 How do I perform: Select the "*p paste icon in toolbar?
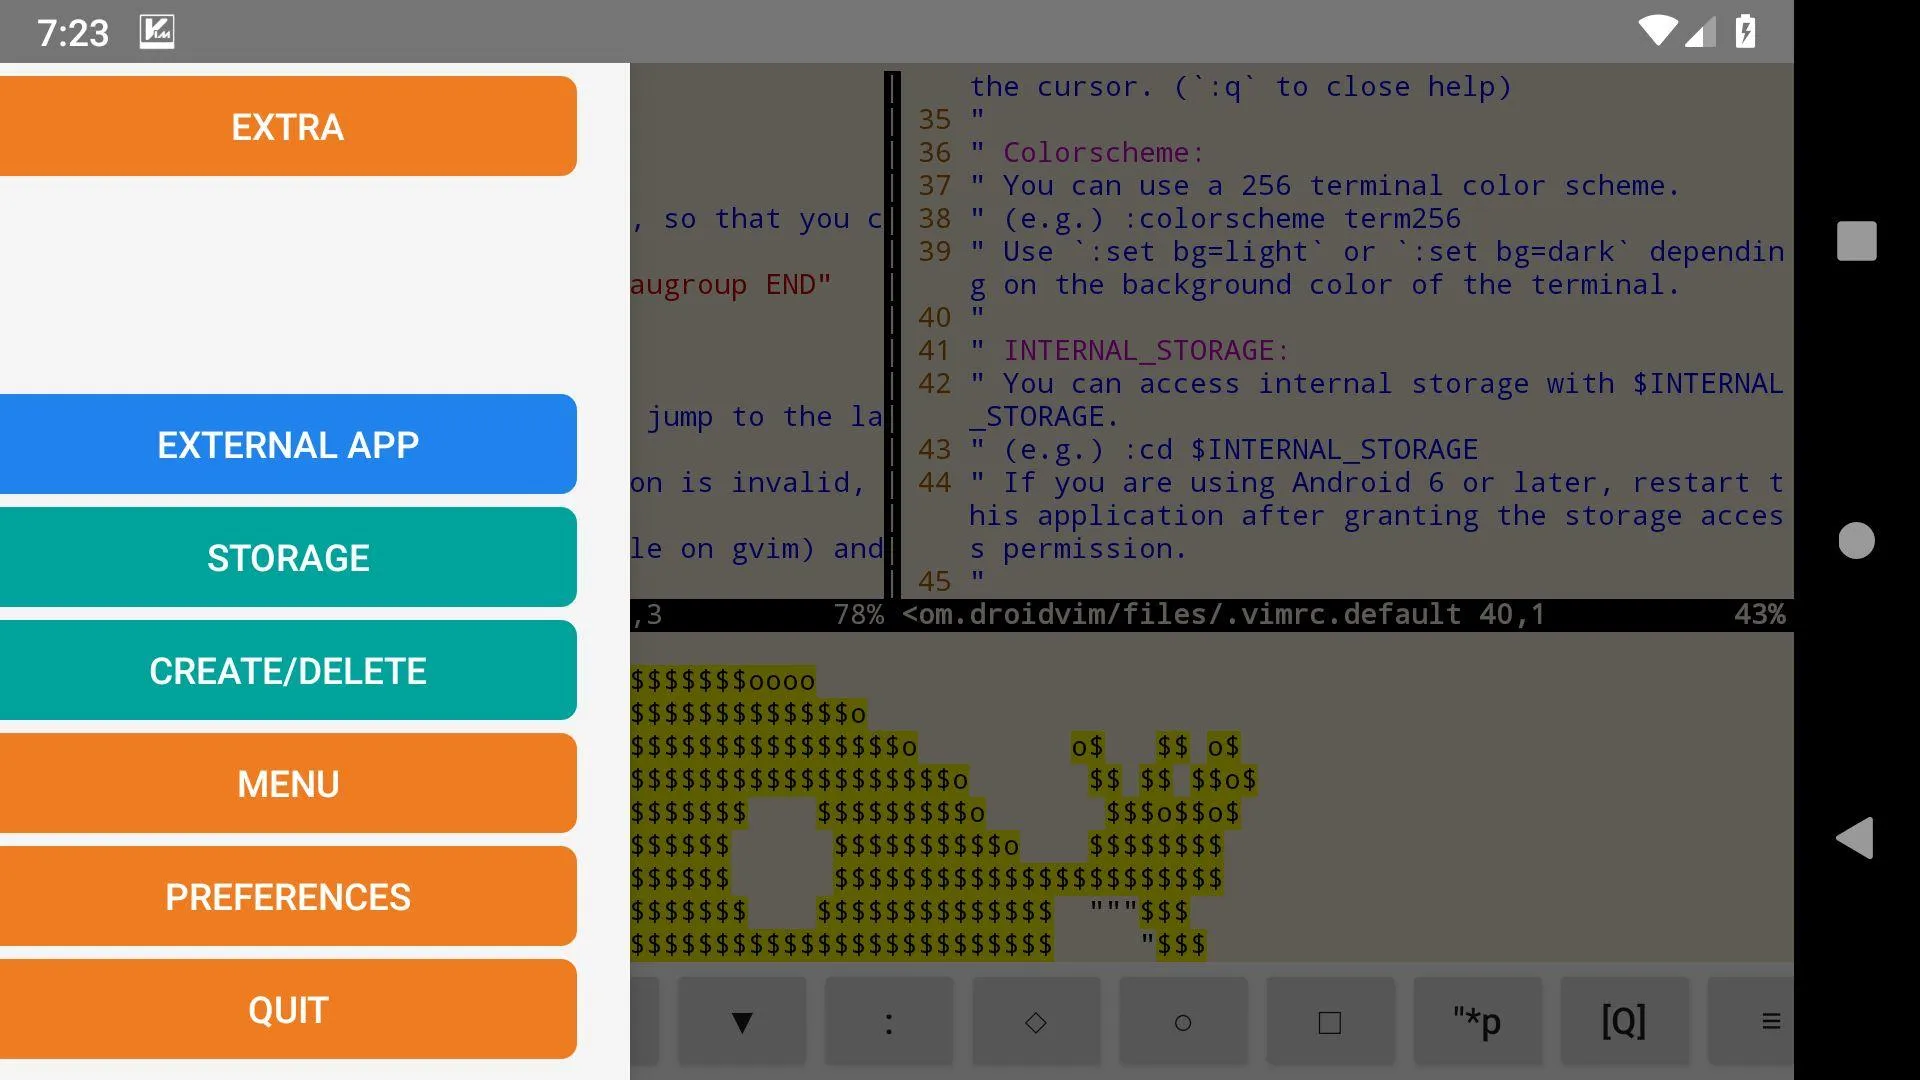click(x=1476, y=1022)
